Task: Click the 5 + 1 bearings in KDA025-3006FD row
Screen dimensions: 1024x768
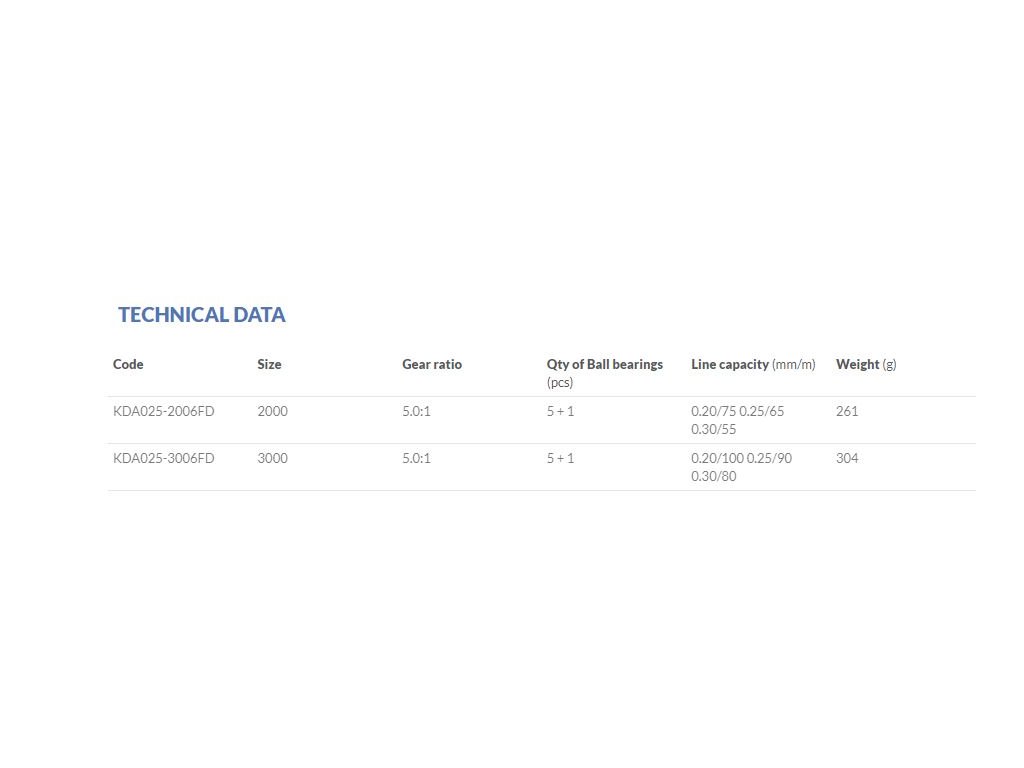Action: click(560, 458)
